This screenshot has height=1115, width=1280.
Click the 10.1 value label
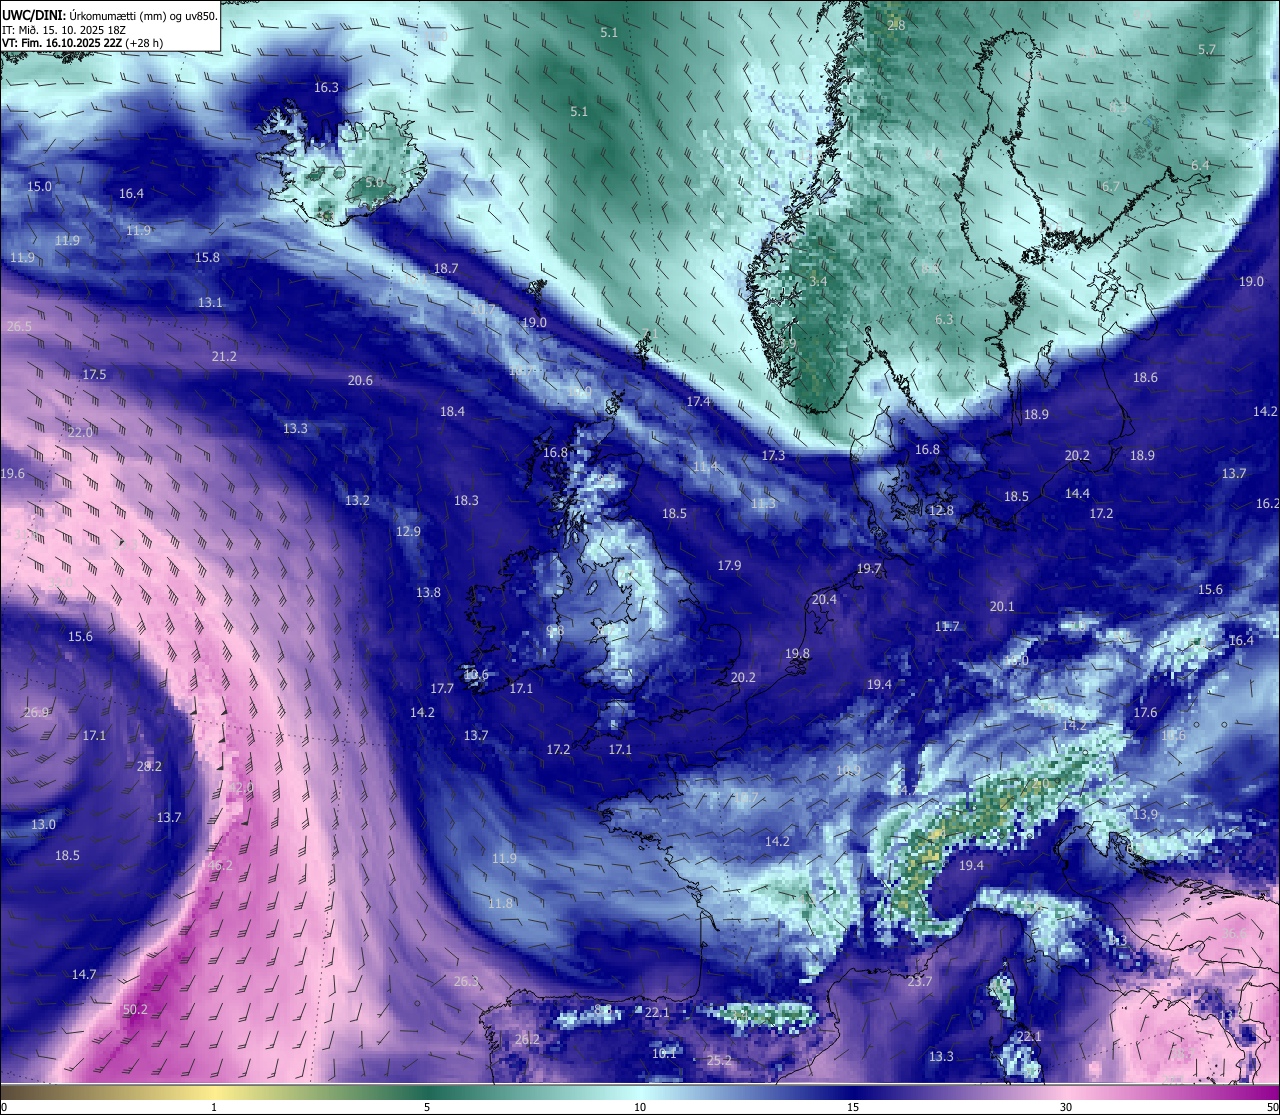(664, 1054)
